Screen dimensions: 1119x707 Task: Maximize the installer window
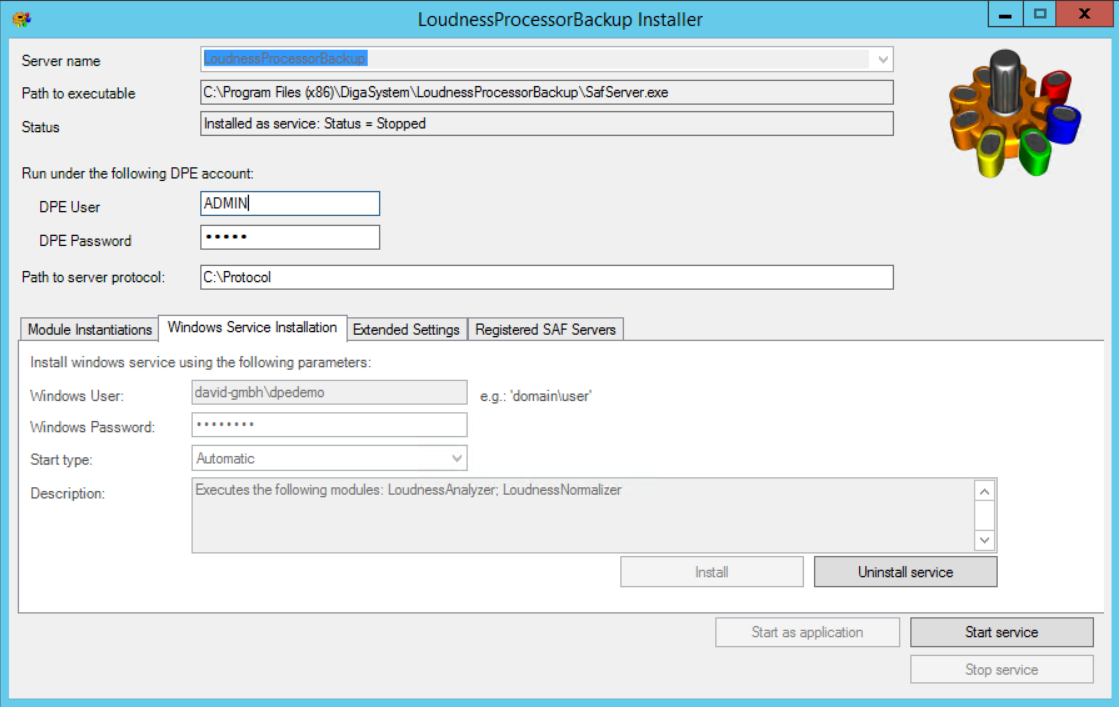pyautogui.click(x=1040, y=16)
